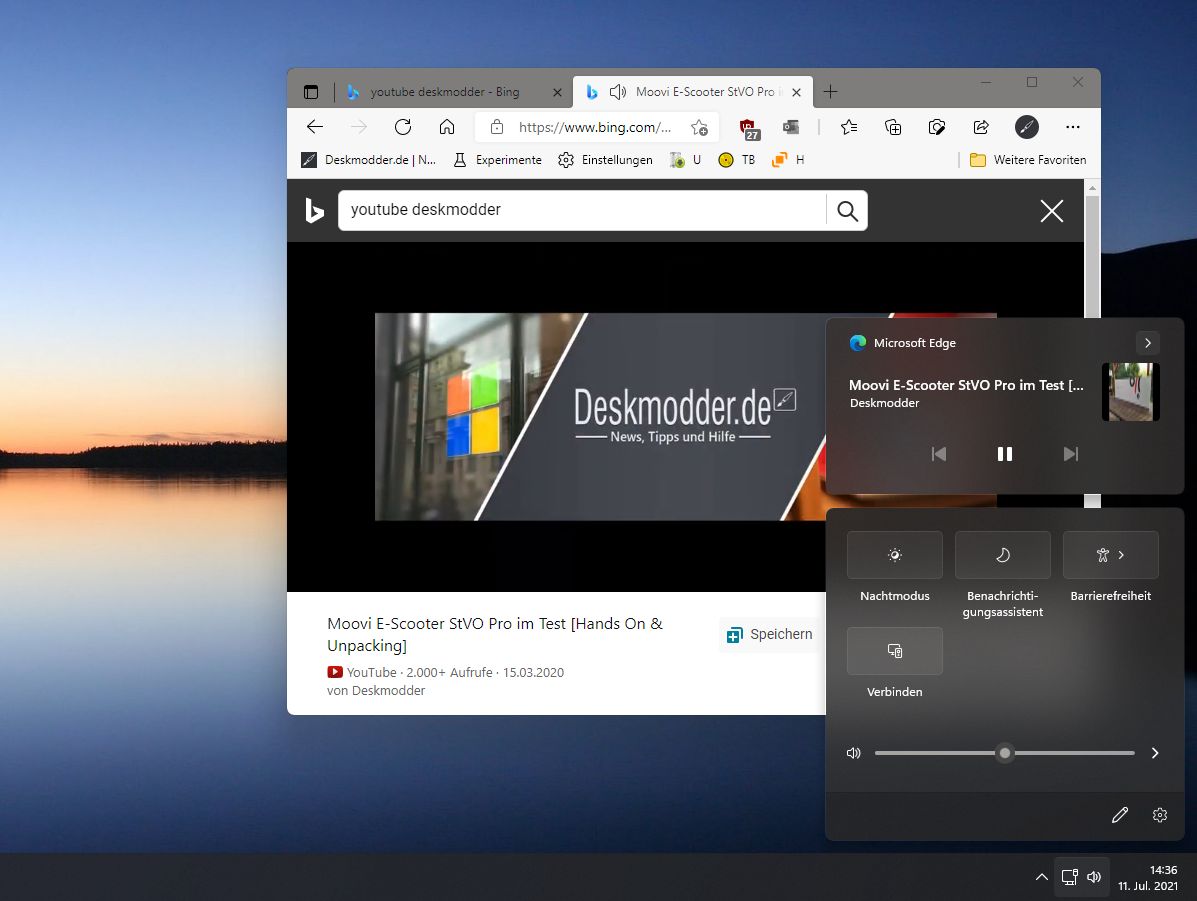Open the Collections icon
1197x901 pixels.
[892, 128]
